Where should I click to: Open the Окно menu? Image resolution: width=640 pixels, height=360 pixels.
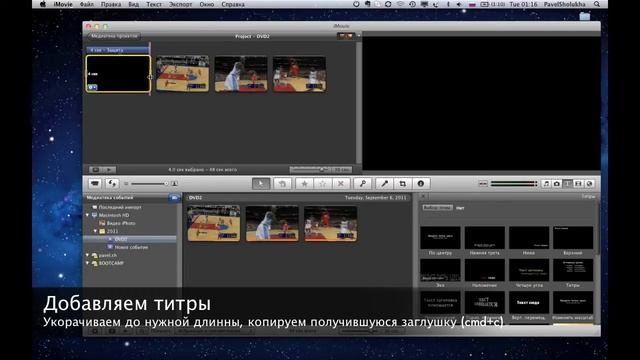(x=207, y=4)
